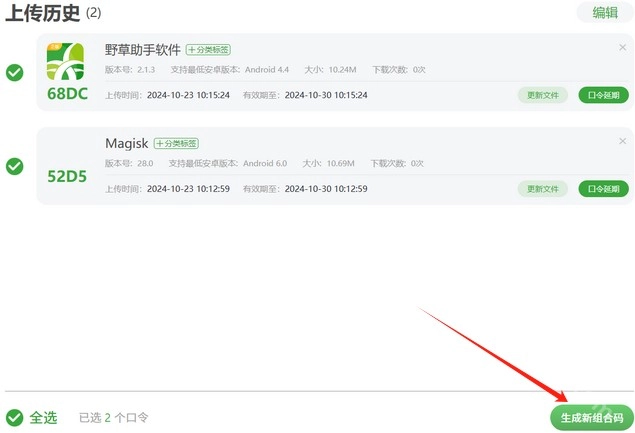The width and height of the screenshot is (635, 433).
Task: Extend code 68DC with 口令延期
Action: click(x=603, y=95)
